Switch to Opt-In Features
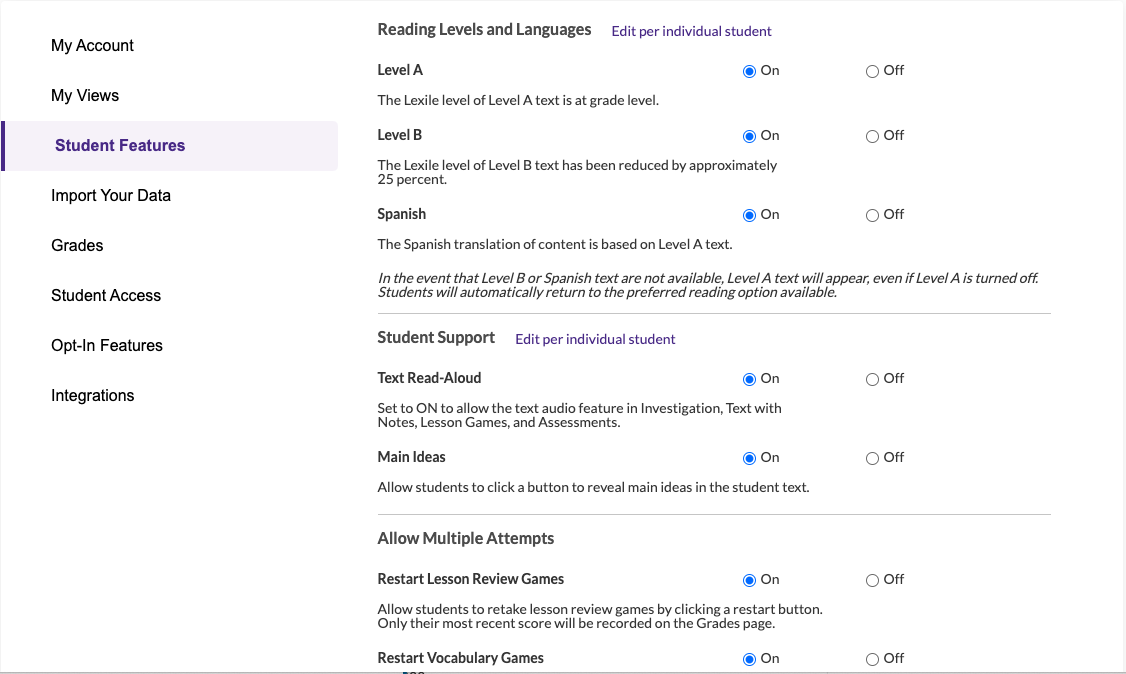This screenshot has width=1126, height=674. [x=106, y=345]
